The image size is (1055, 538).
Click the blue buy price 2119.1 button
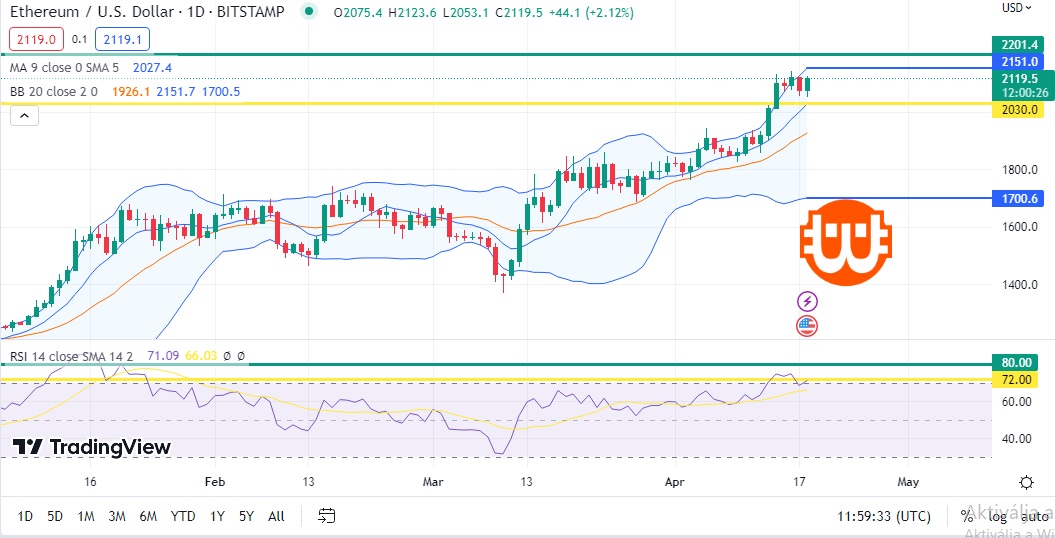(x=122, y=40)
